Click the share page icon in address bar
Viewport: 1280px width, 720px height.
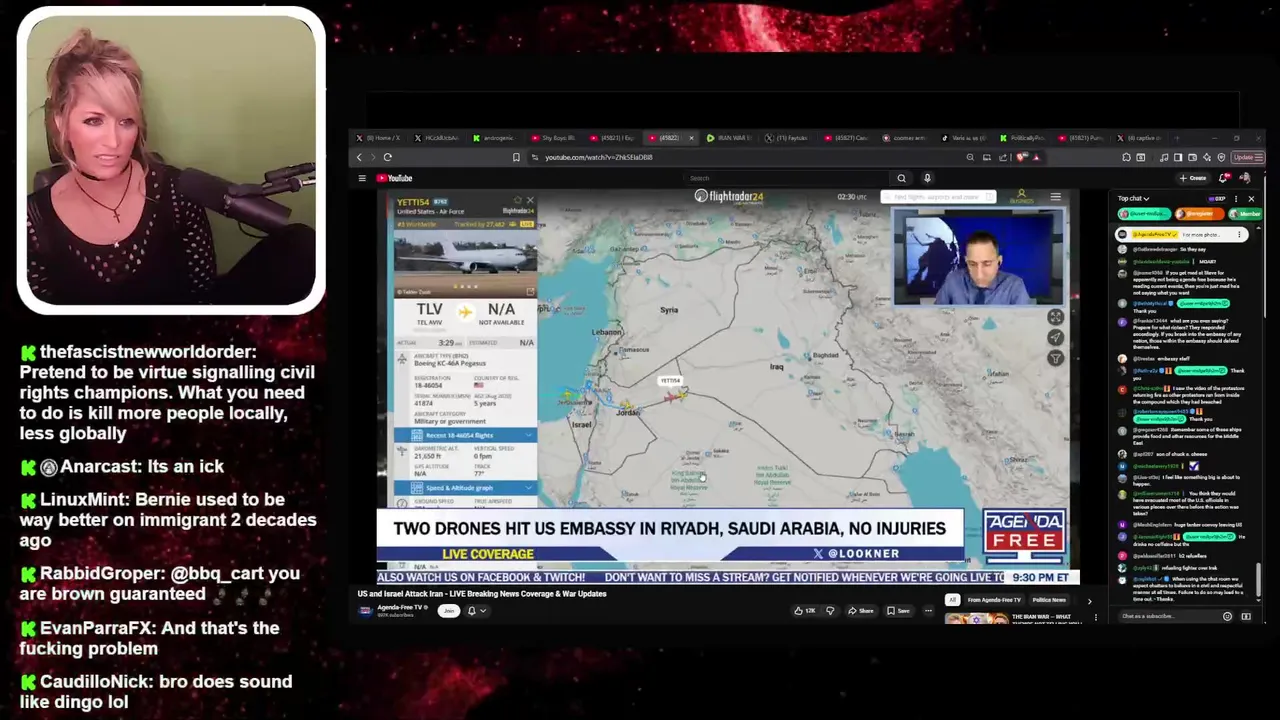(x=1003, y=157)
